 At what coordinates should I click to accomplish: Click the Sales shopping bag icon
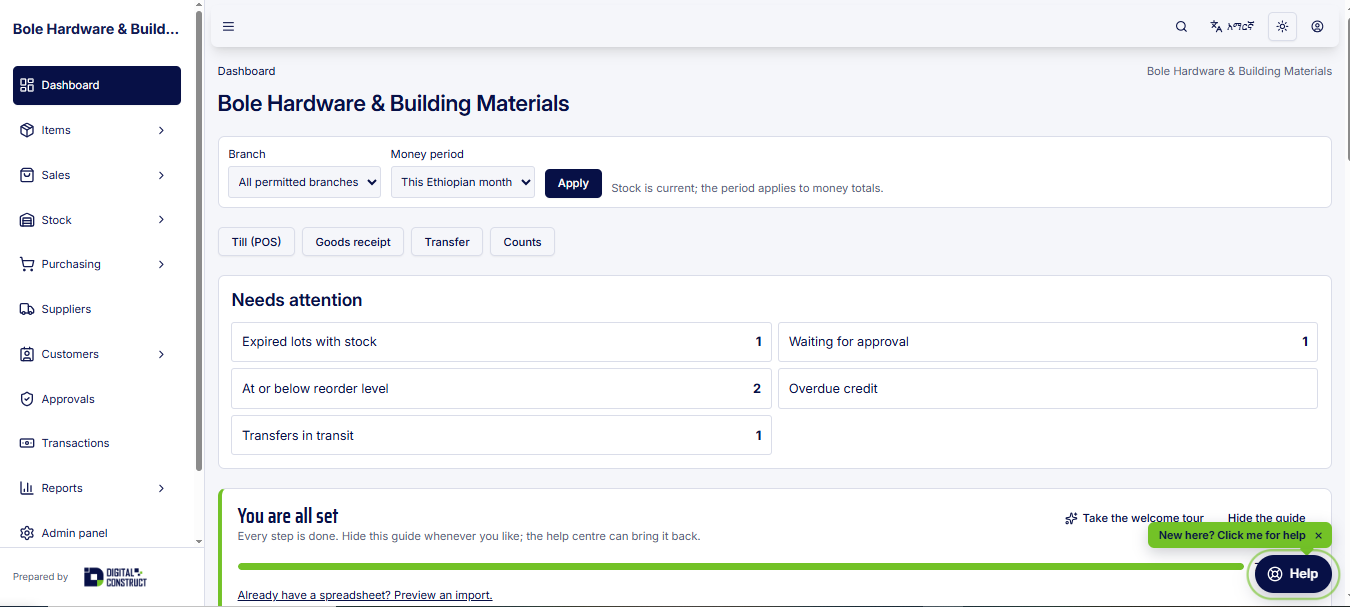coord(27,175)
